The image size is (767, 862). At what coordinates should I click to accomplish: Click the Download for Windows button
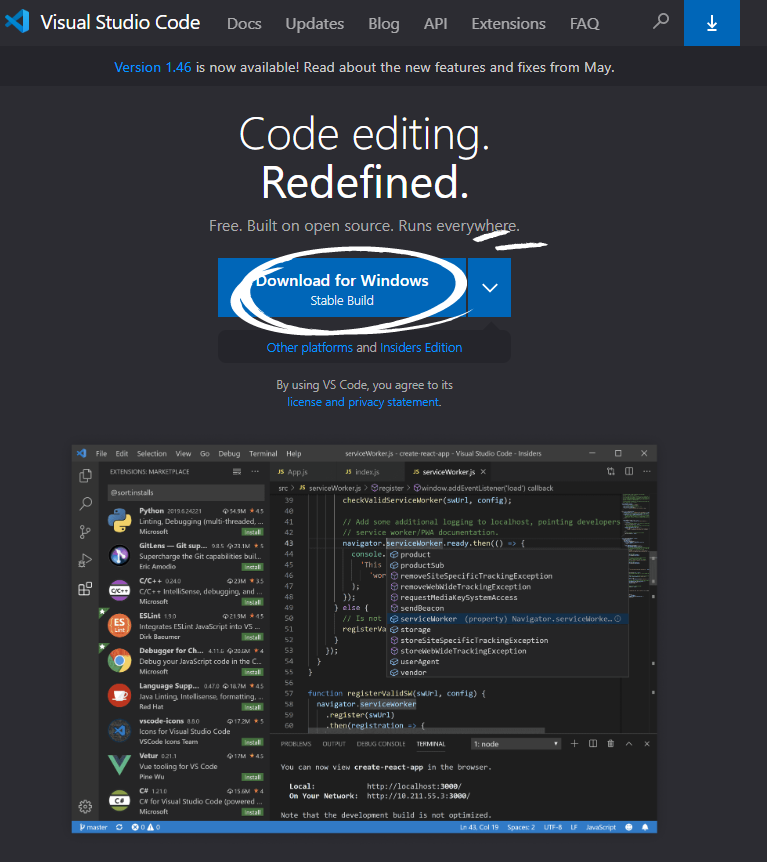[342, 288]
